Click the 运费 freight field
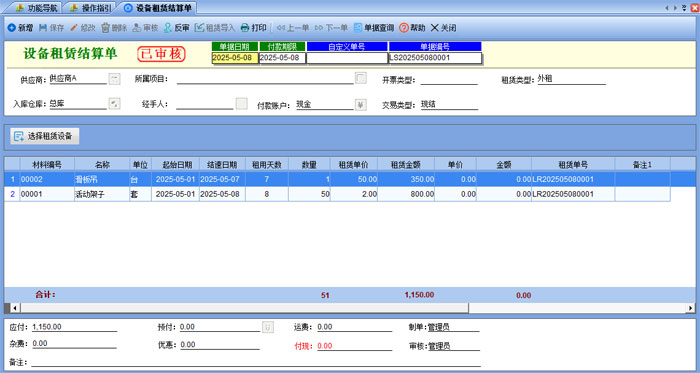This screenshot has width=700, height=373. (x=354, y=327)
